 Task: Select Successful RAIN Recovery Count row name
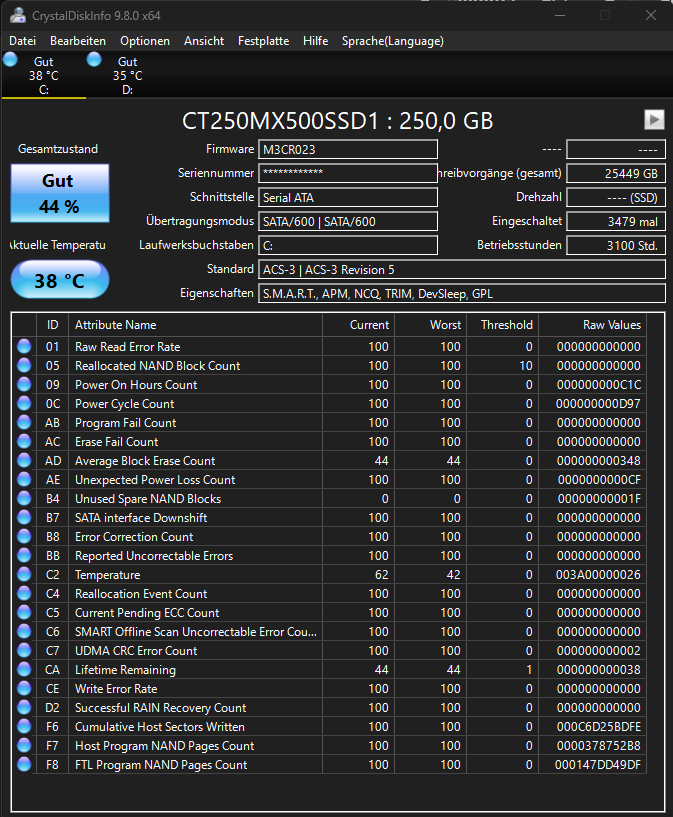click(x=160, y=708)
